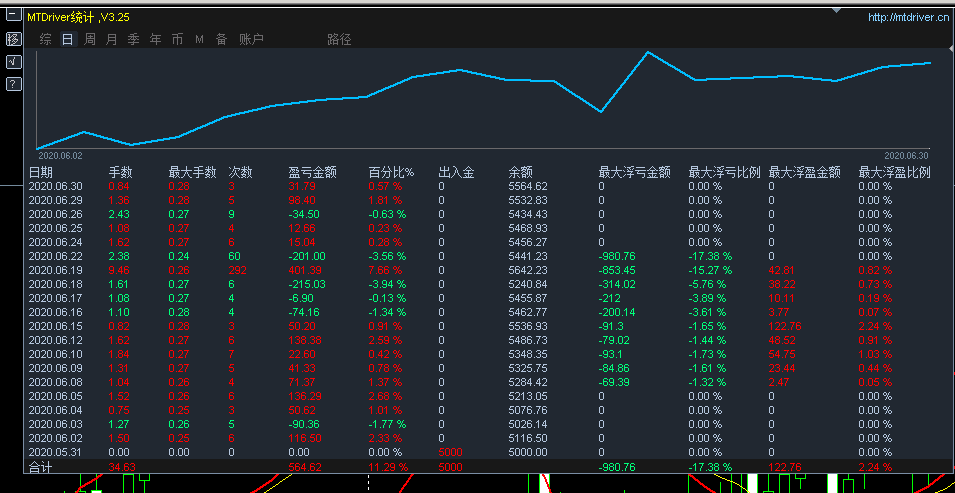Click profit value 401.39
This screenshot has height=493, width=955.
point(305,271)
